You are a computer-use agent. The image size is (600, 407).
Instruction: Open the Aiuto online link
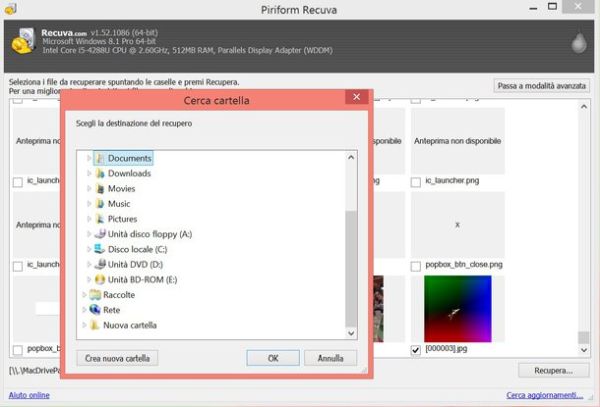pos(29,395)
